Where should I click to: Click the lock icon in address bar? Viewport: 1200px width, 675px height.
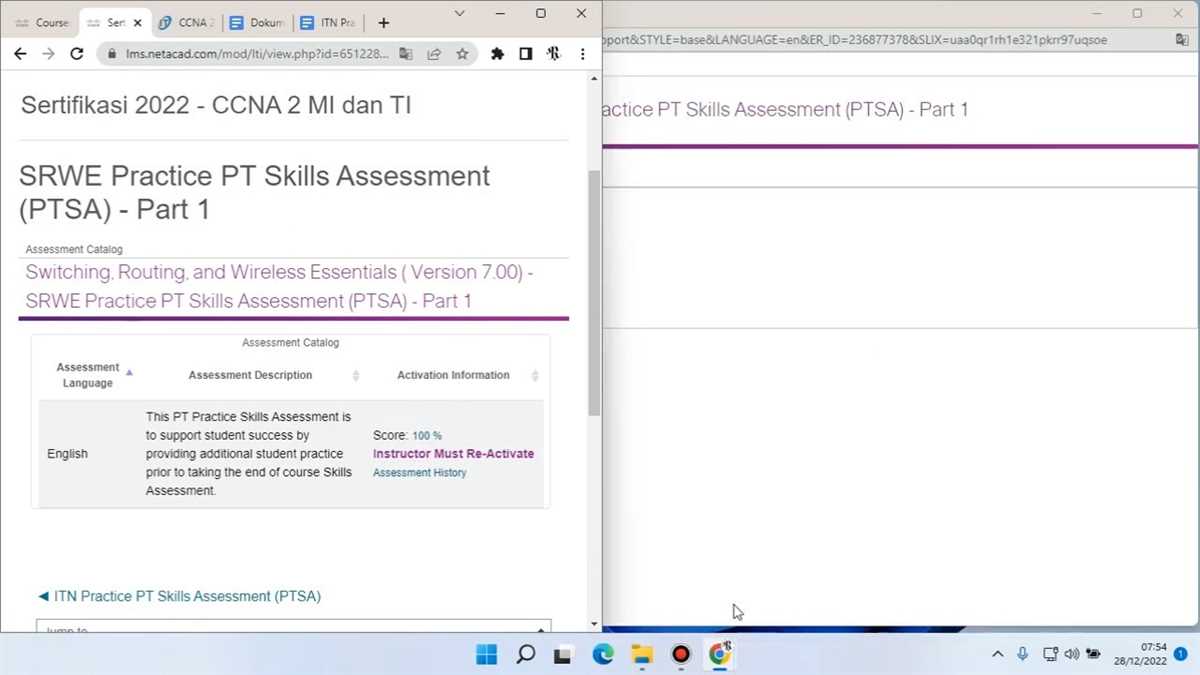coord(114,54)
